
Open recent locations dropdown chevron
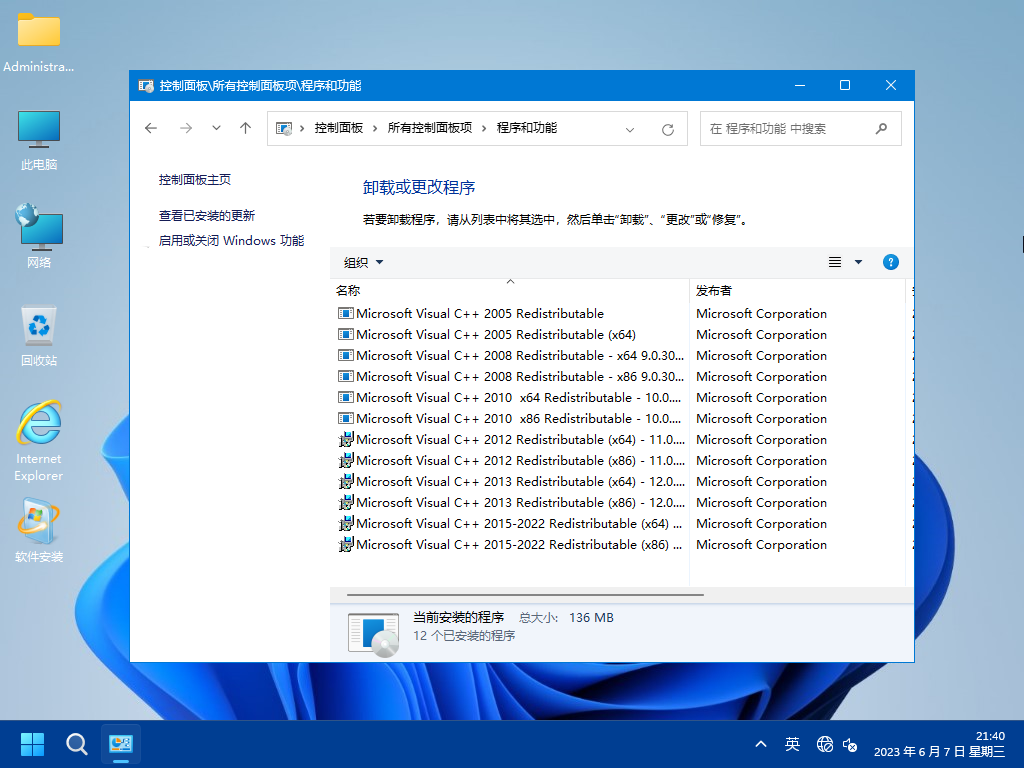[x=216, y=128]
